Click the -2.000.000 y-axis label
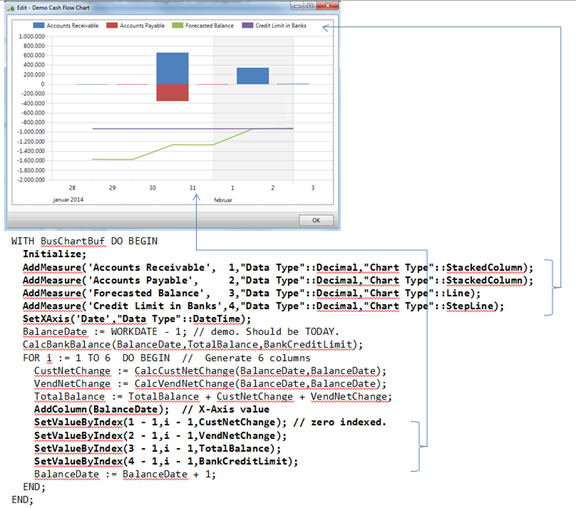This screenshot has height=508, width=576. pyautogui.click(x=31, y=180)
